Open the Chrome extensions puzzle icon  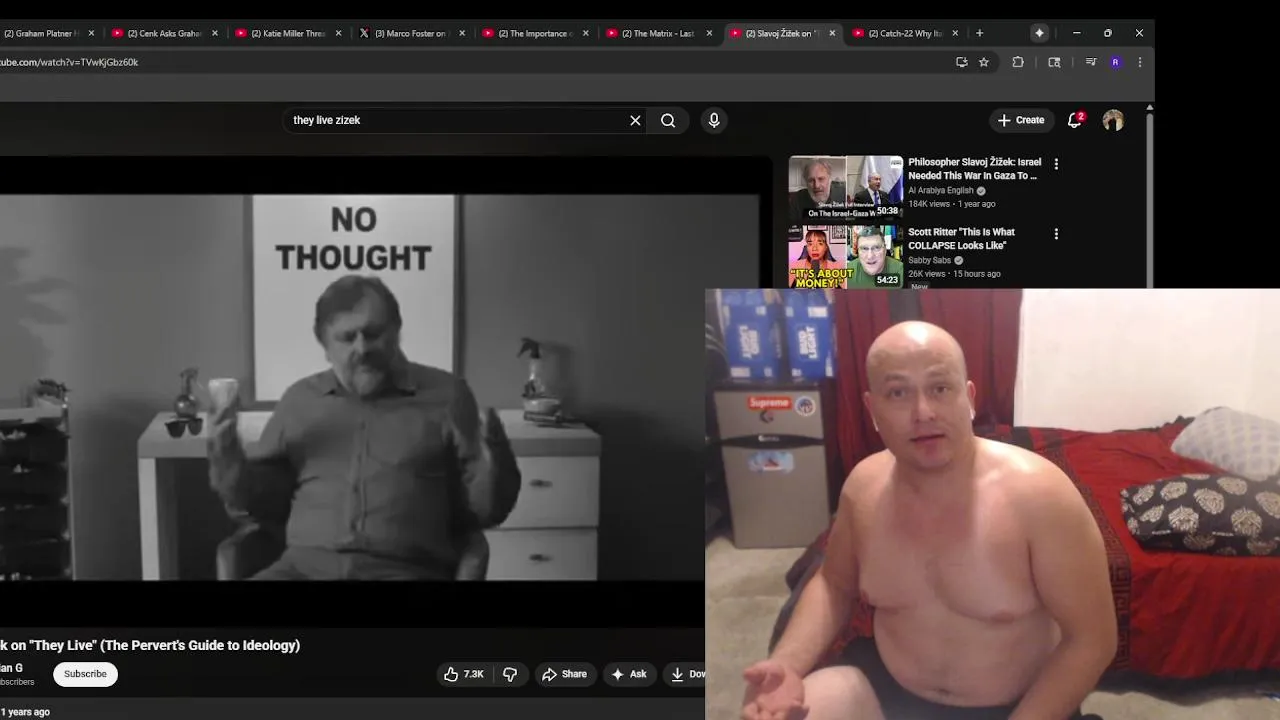pos(1018,62)
